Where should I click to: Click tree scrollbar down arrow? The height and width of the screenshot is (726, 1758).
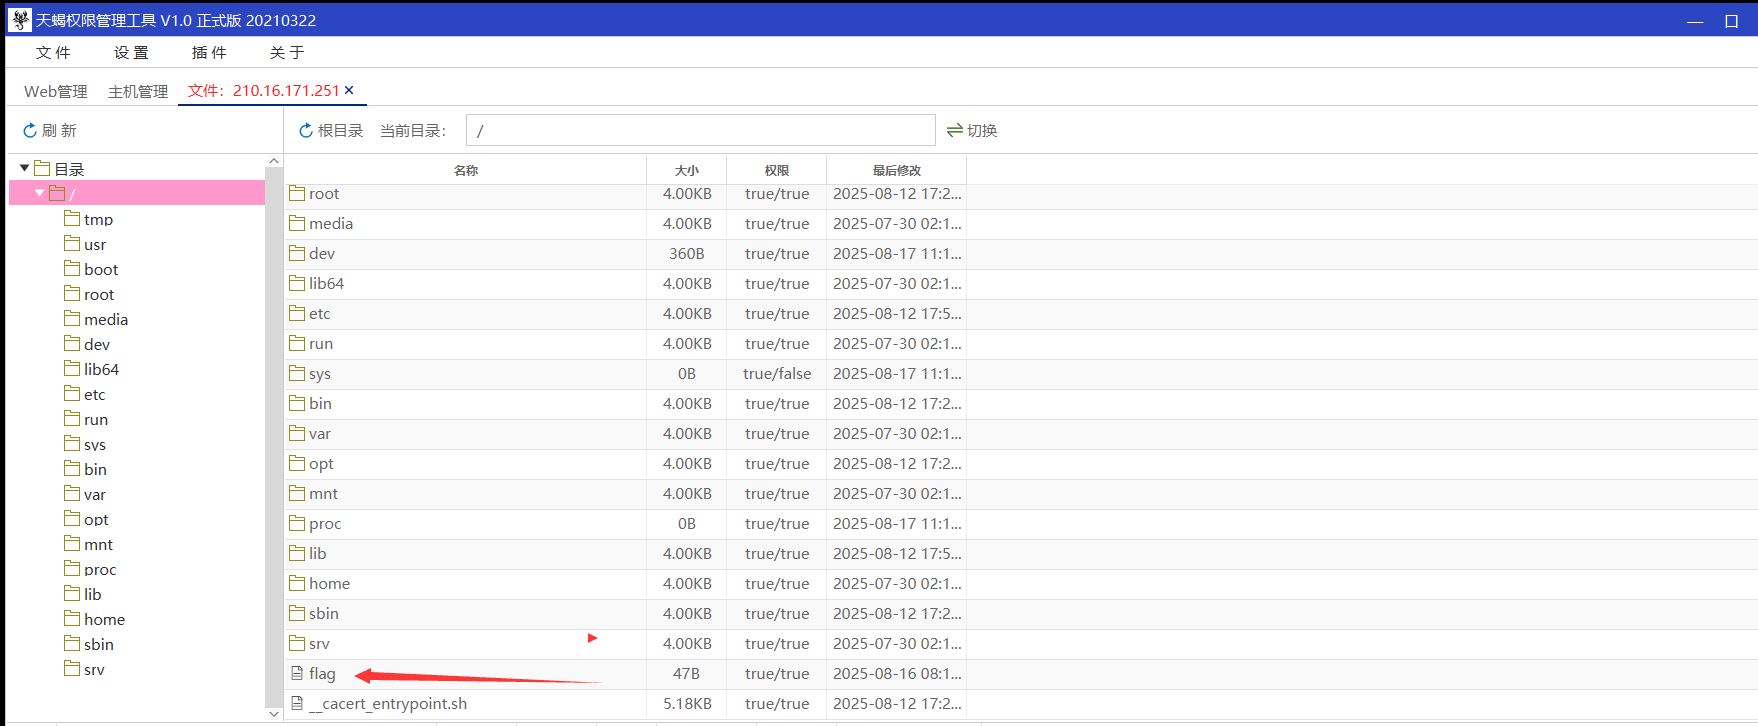pyautogui.click(x=274, y=713)
